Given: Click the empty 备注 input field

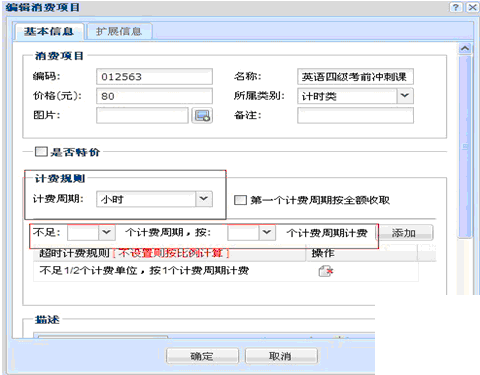Looking at the screenshot, I should click(355, 115).
